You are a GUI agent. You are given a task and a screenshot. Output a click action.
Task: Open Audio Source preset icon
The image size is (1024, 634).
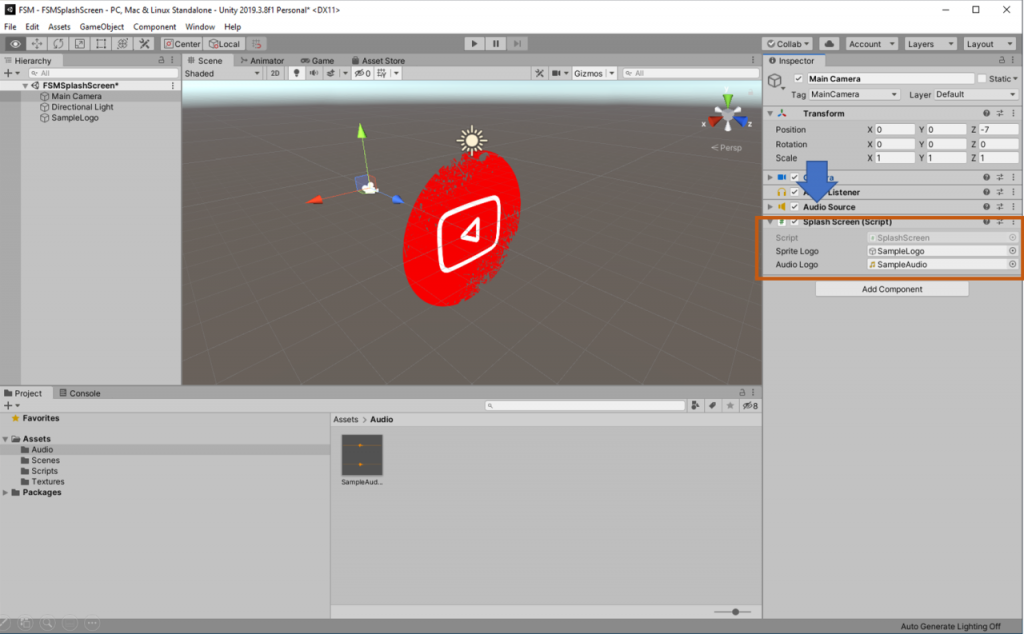pos(1000,206)
